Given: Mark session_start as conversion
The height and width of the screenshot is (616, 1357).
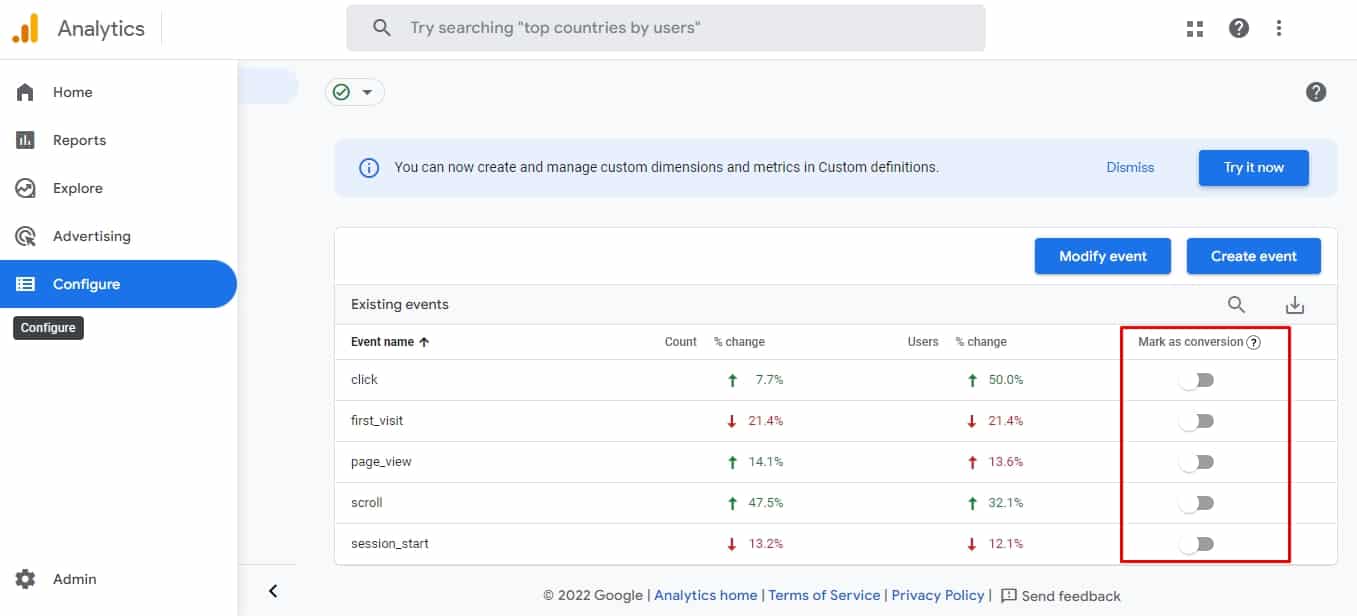Looking at the screenshot, I should (x=1196, y=544).
